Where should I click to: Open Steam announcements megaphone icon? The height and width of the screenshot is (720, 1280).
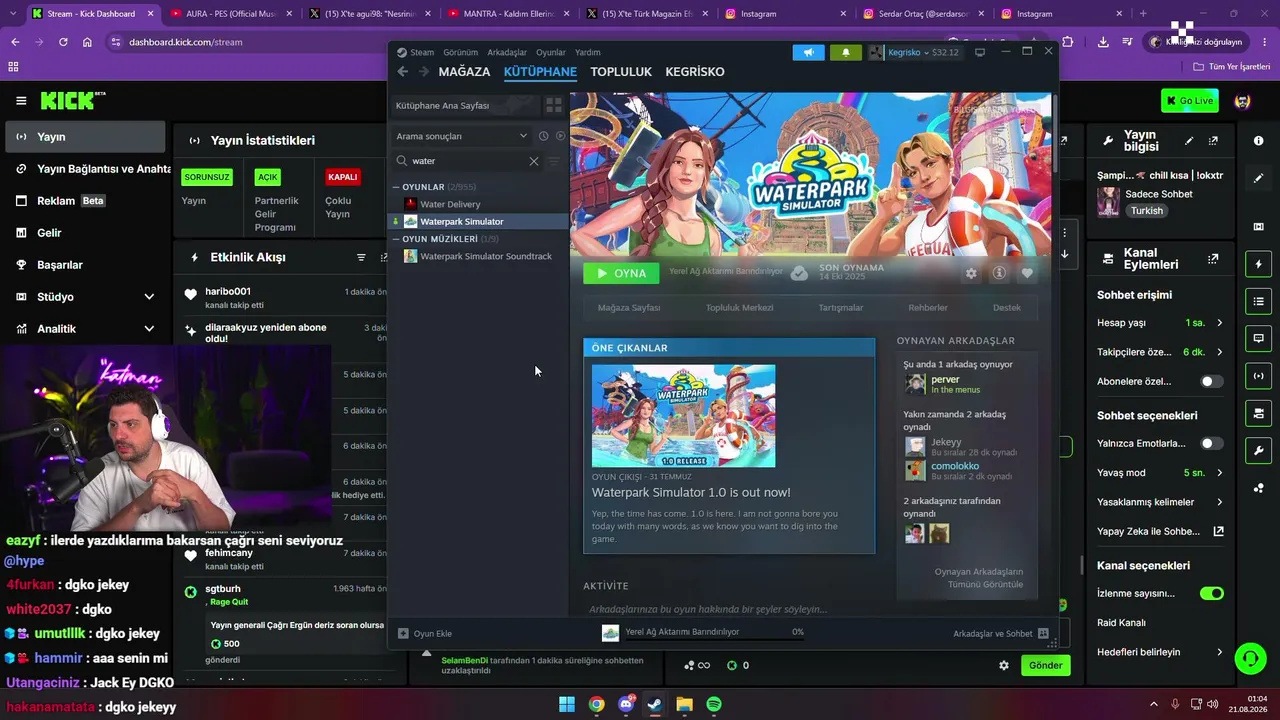(x=808, y=52)
